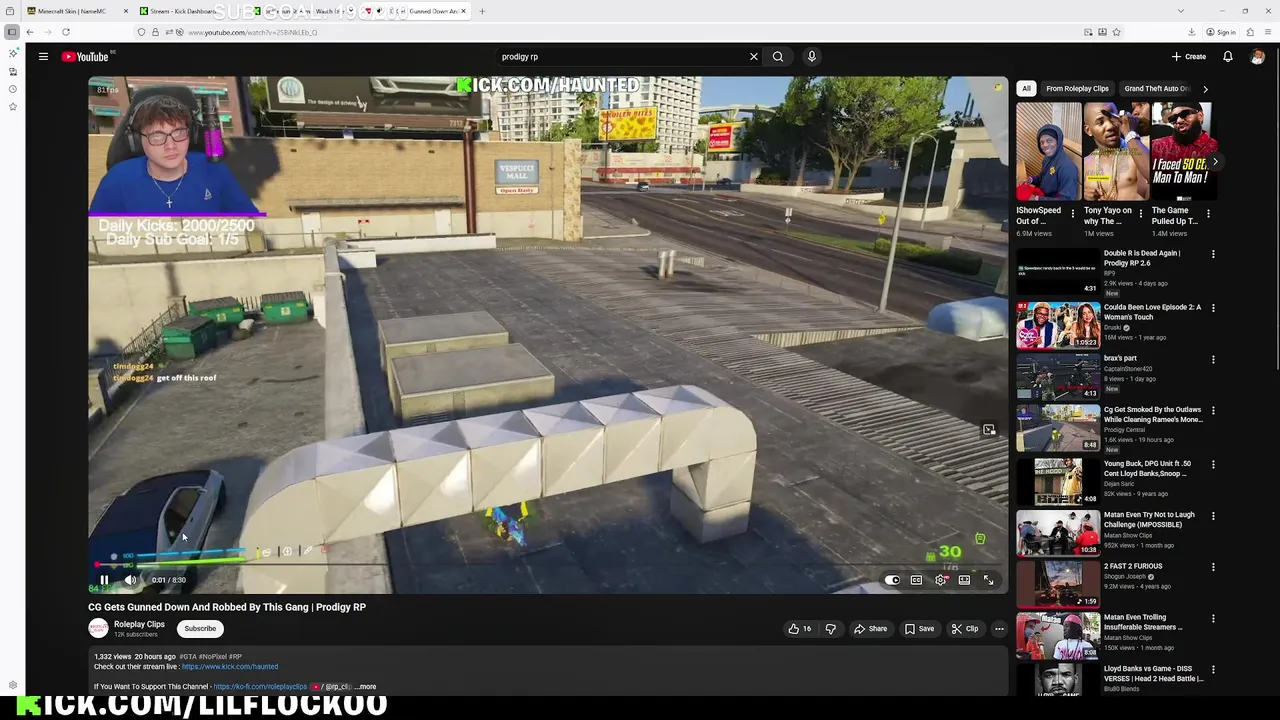Start voice search with microphone icon

click(x=812, y=57)
